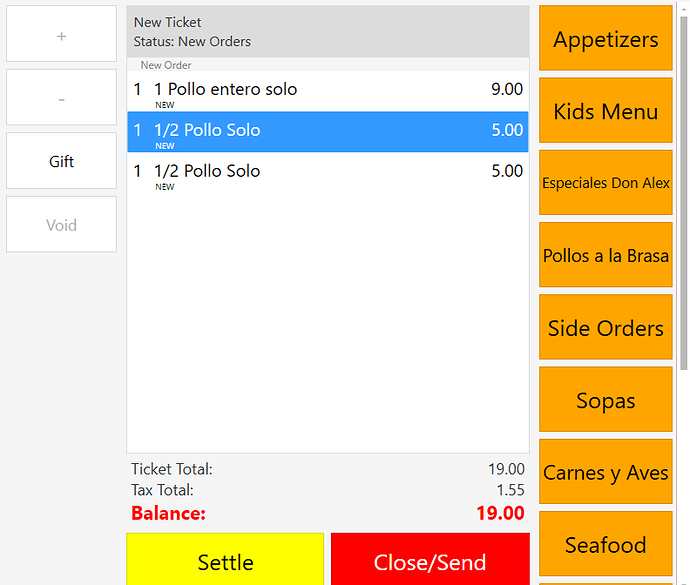Open the Sopas category

tap(606, 399)
